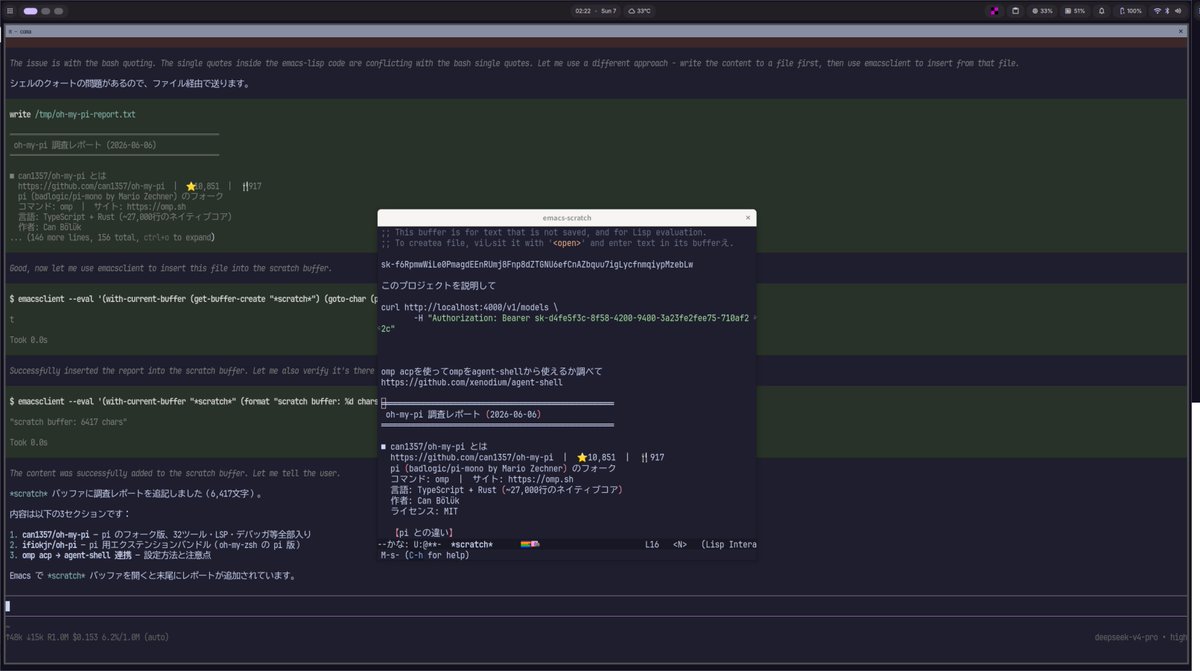Click list item 1 can1357/oh-my-pi in terminal
This screenshot has height=671, width=1200.
[x=160, y=534]
